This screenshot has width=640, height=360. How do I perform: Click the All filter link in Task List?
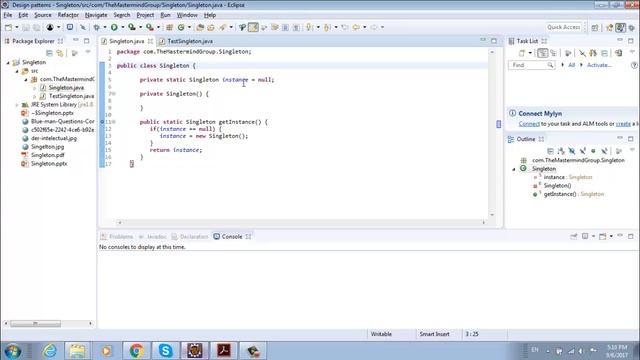tap(571, 65)
